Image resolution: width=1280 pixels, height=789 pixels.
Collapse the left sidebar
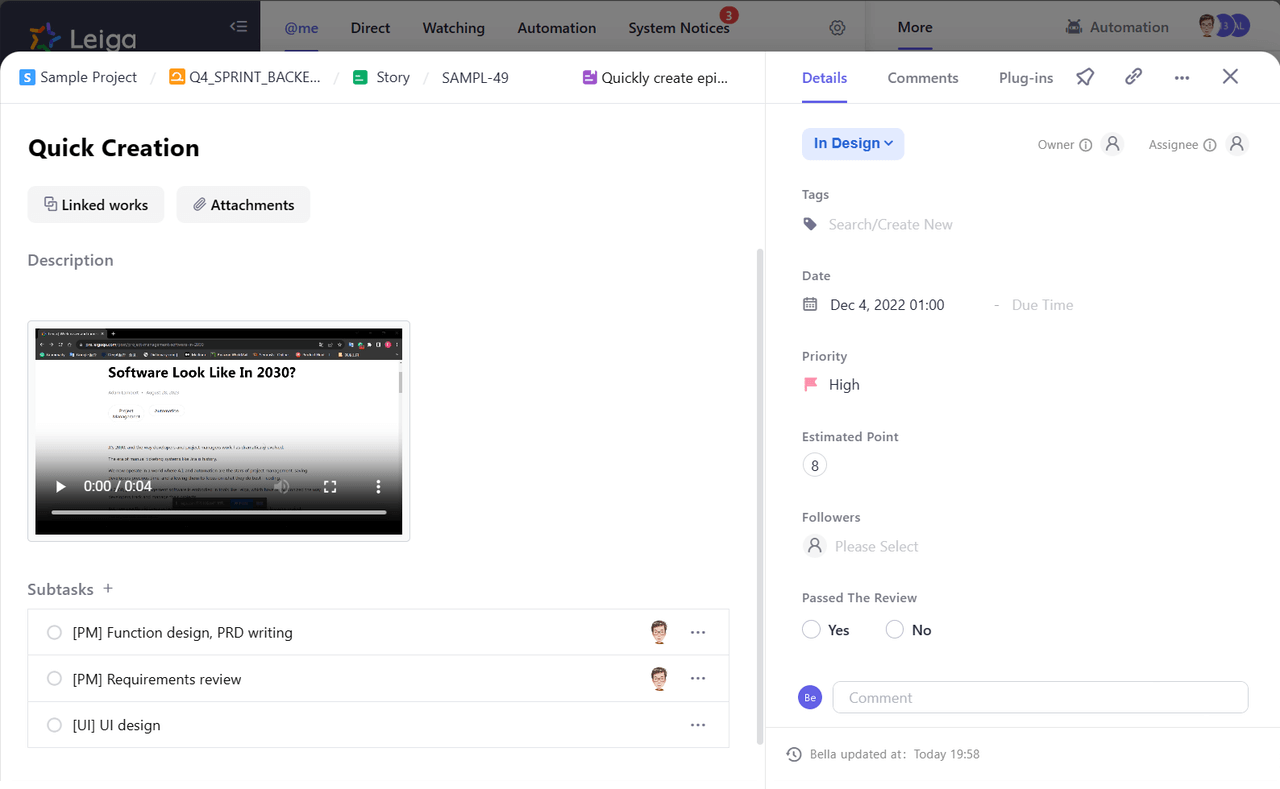point(238,28)
